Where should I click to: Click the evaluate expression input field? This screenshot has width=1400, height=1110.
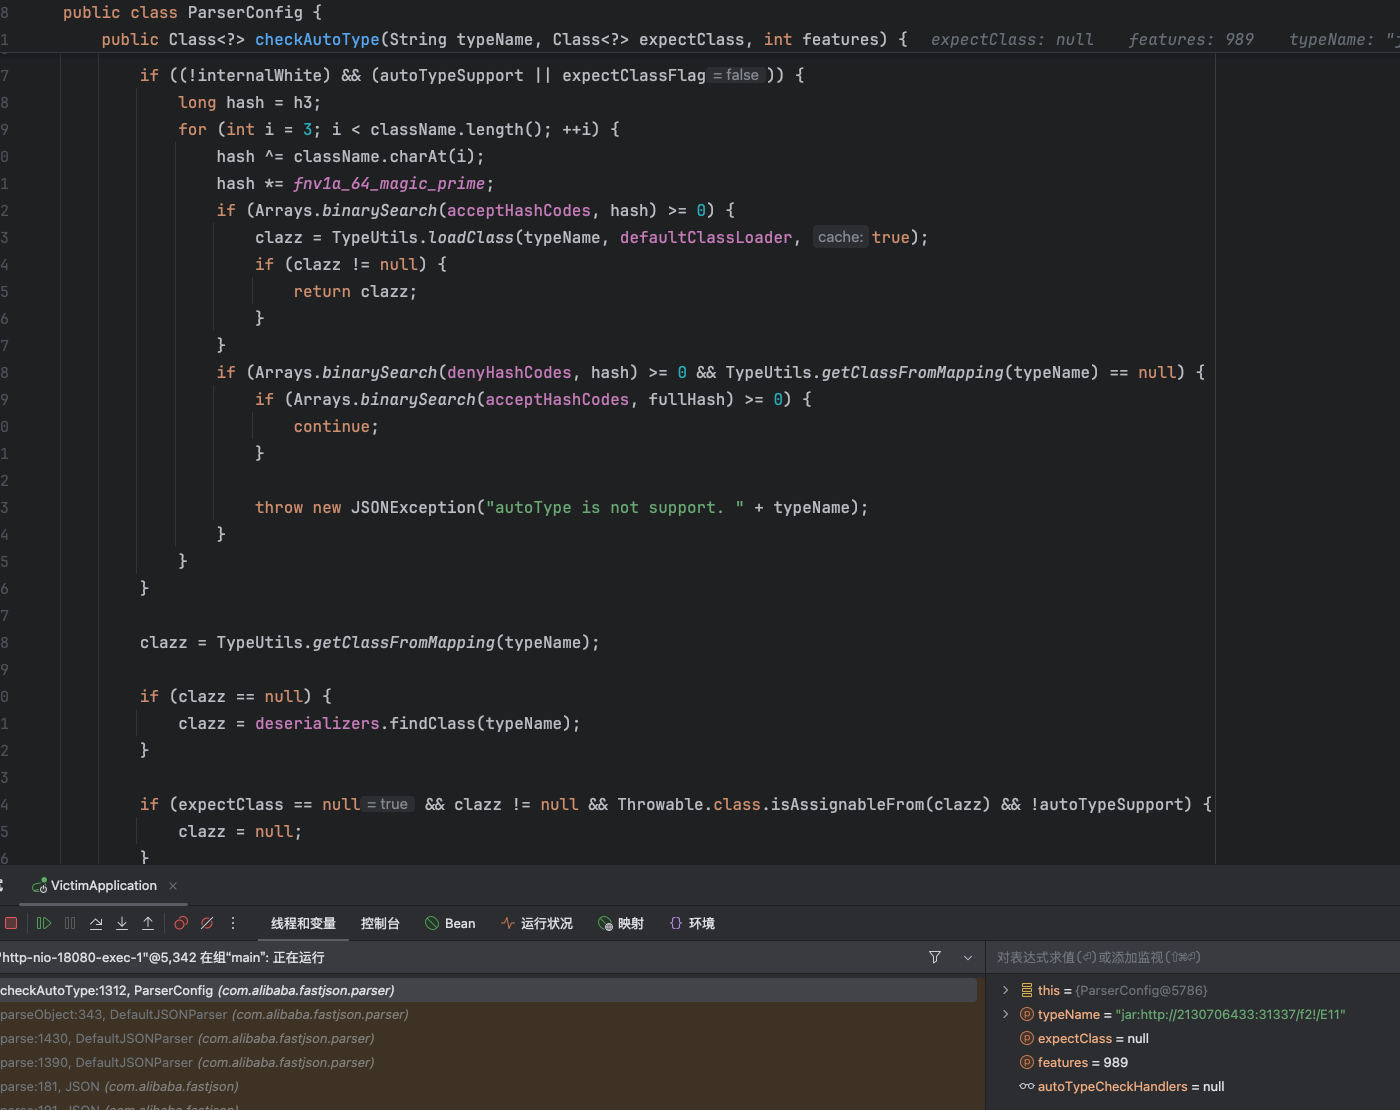pyautogui.click(x=1193, y=957)
